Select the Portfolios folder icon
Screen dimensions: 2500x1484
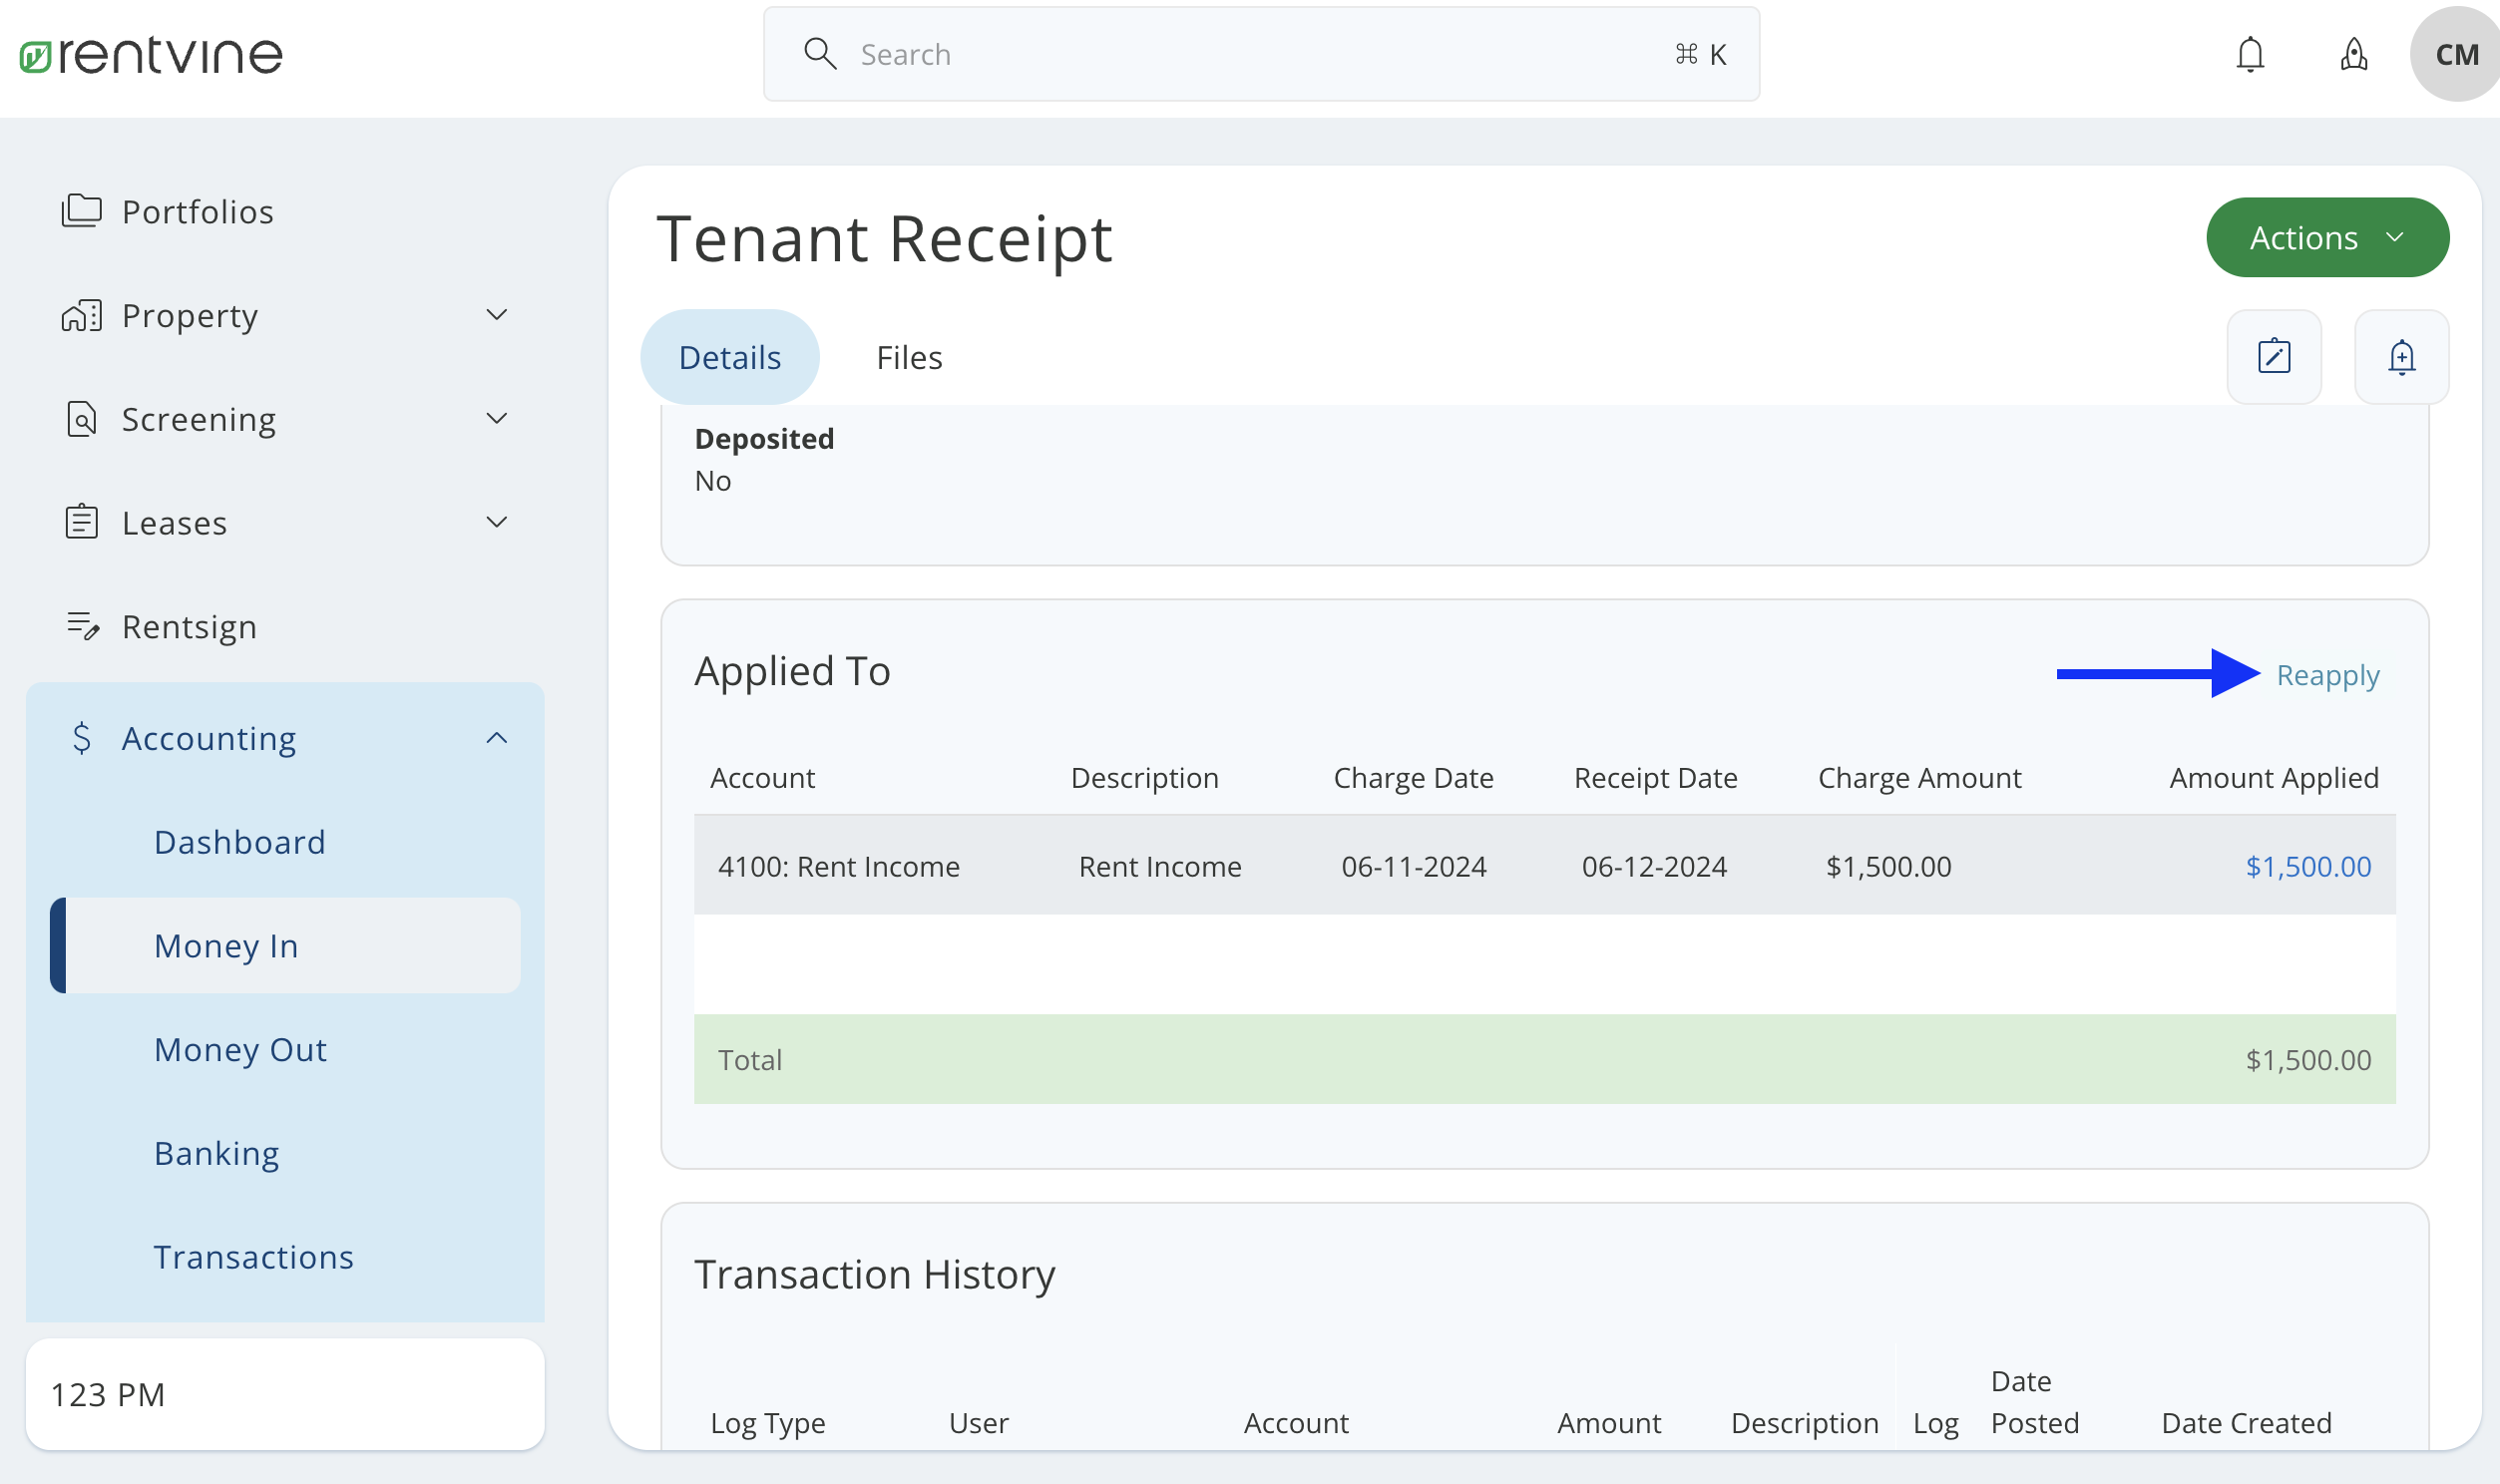[x=81, y=210]
